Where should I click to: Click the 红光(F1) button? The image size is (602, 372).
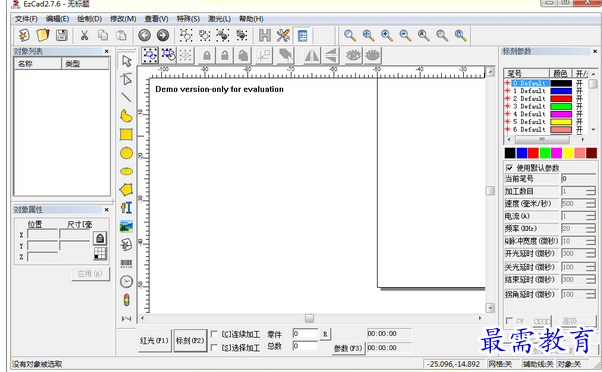(154, 341)
